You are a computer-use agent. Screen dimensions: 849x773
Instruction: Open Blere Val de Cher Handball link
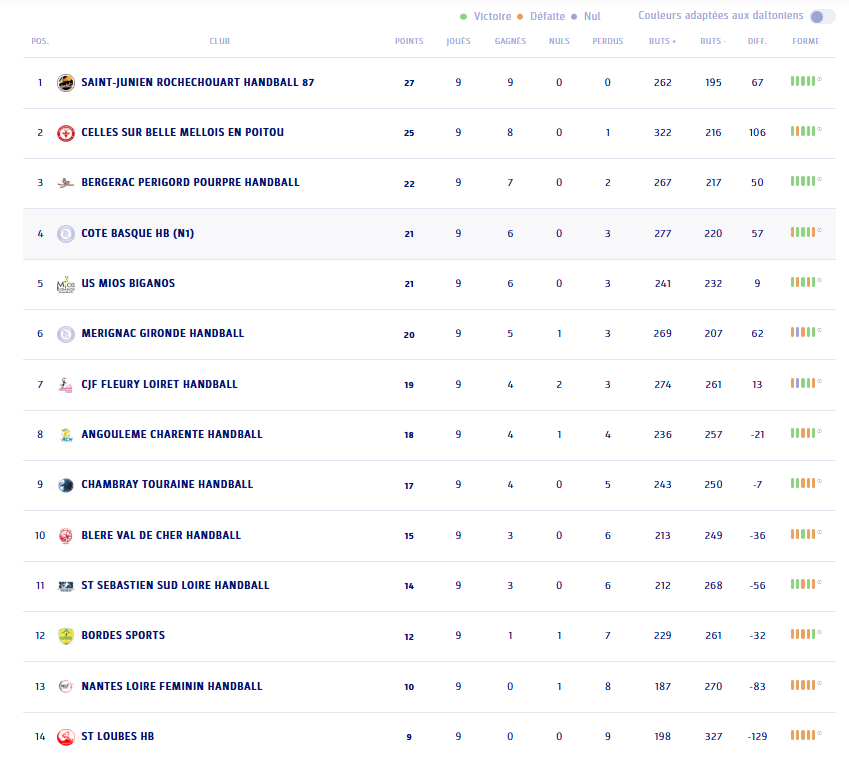[160, 535]
